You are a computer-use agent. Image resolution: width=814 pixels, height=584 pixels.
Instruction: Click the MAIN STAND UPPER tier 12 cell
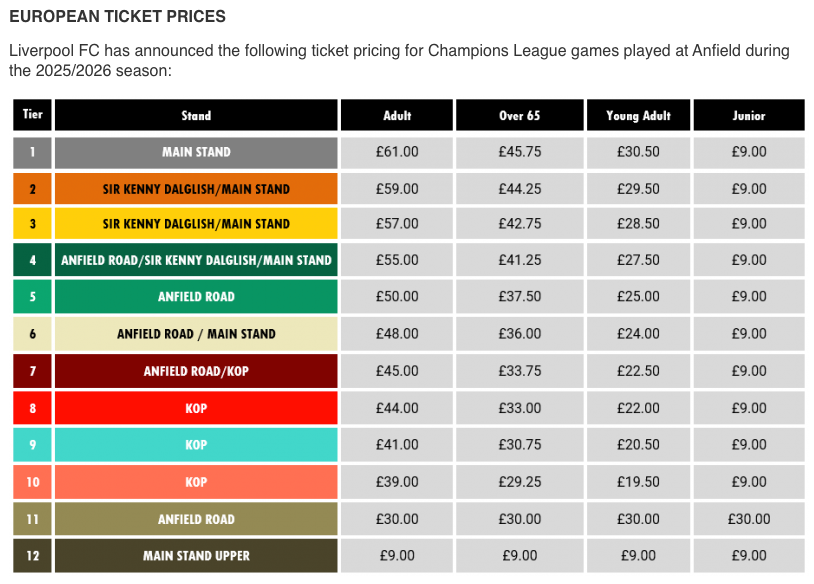(x=196, y=556)
